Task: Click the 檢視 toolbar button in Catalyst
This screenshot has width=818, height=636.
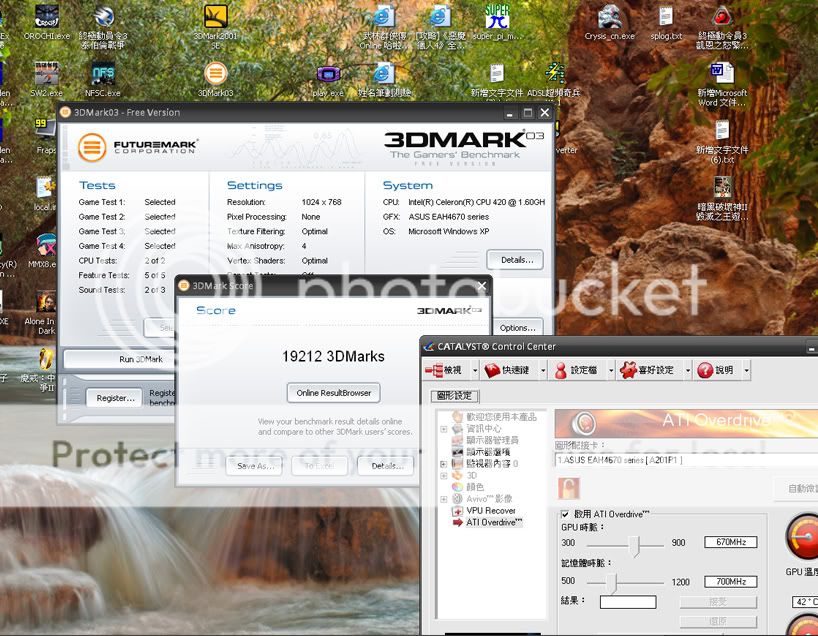Action: [443, 370]
